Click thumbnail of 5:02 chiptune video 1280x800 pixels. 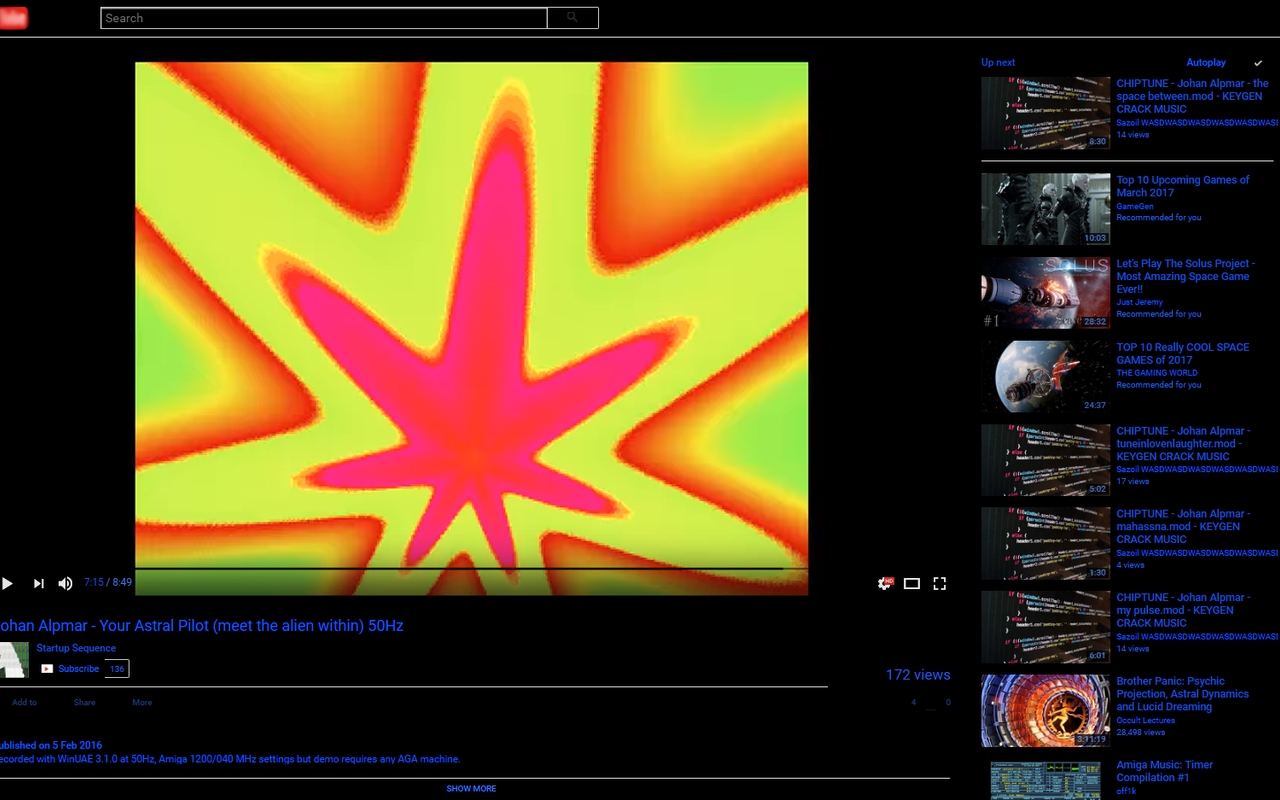pos(1046,460)
